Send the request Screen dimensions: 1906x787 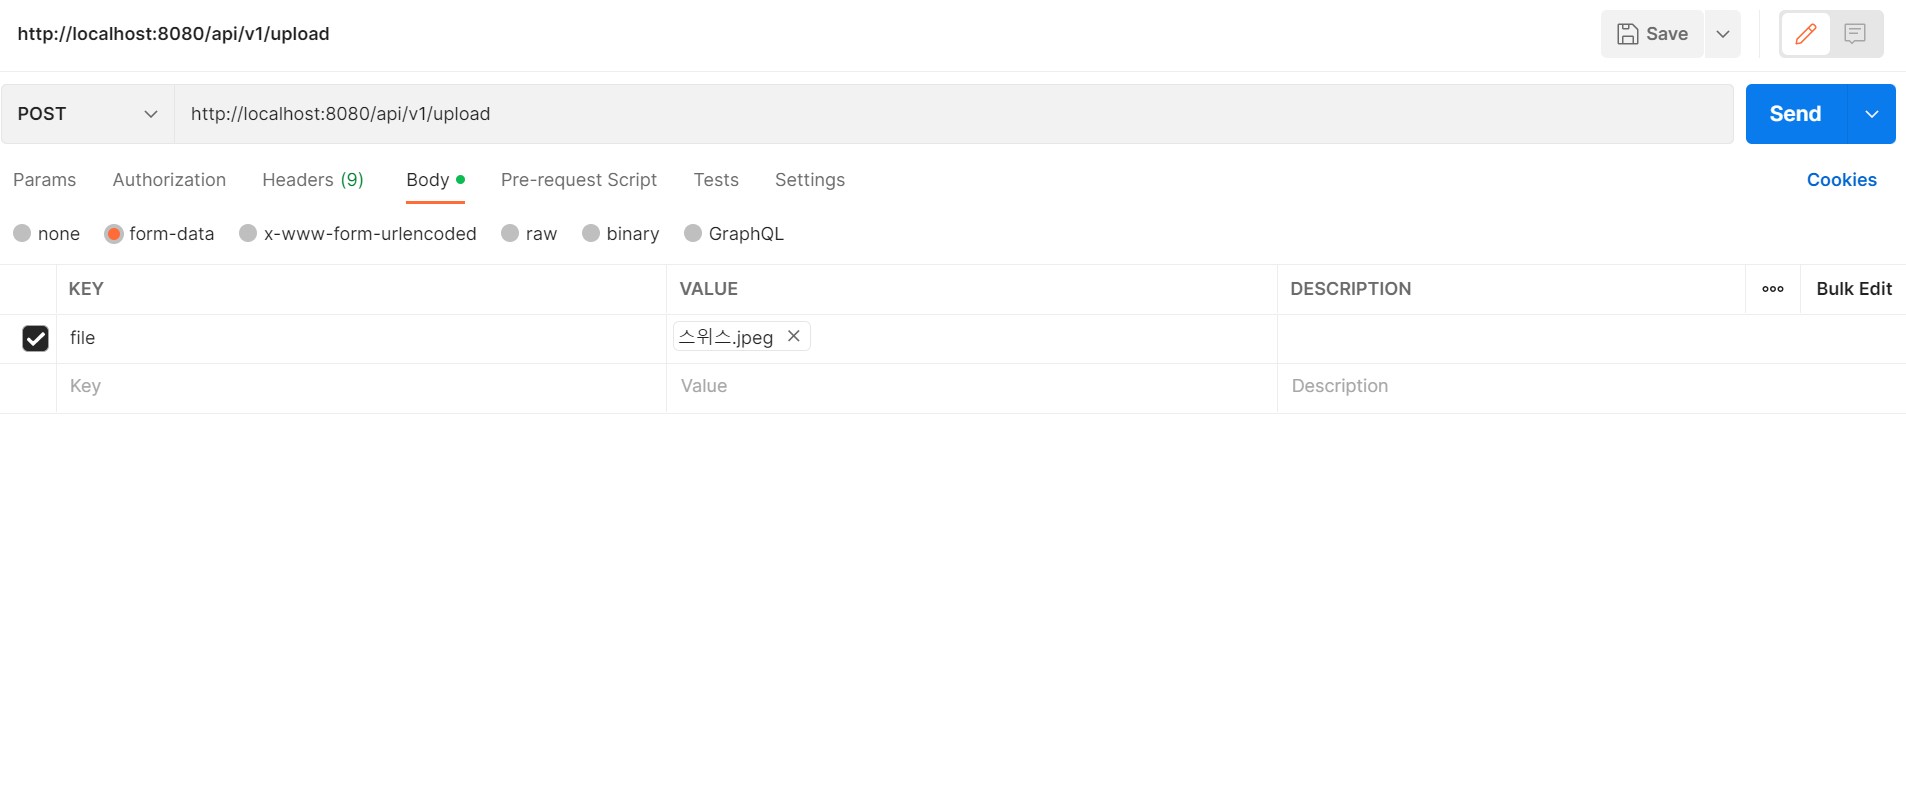coord(1796,114)
